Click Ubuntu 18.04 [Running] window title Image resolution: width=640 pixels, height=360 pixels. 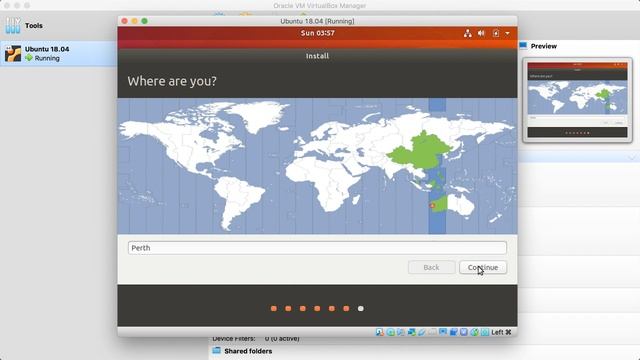pyautogui.click(x=317, y=21)
